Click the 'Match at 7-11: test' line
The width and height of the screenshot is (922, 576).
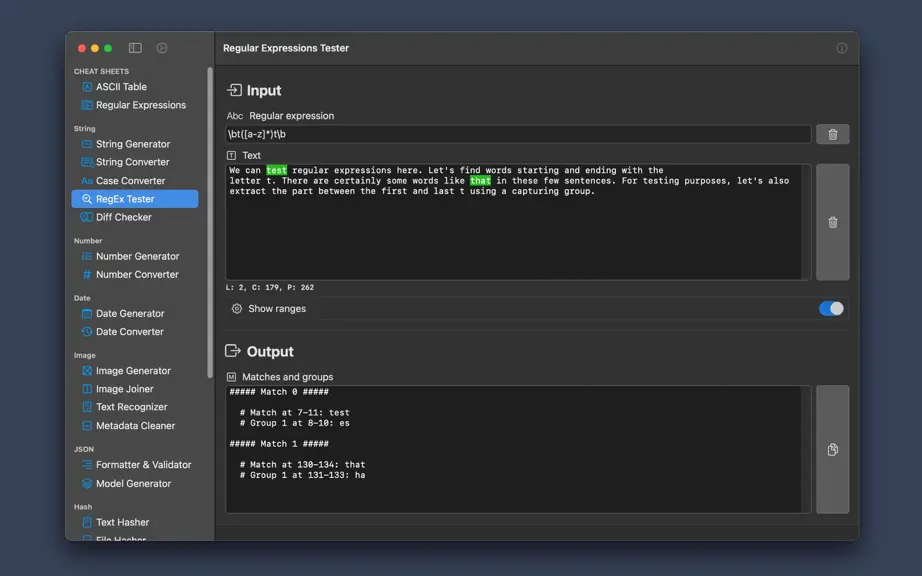pos(295,413)
